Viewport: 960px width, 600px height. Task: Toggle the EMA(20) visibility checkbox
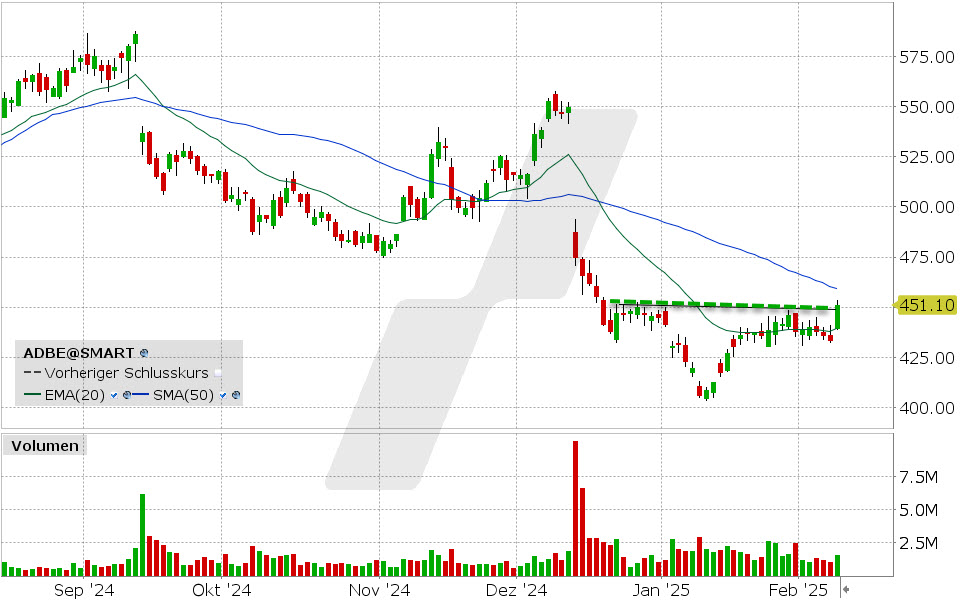(x=114, y=396)
